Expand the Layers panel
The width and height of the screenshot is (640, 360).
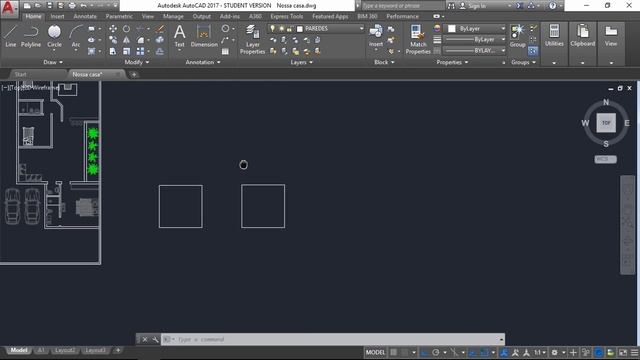pyautogui.click(x=302, y=62)
